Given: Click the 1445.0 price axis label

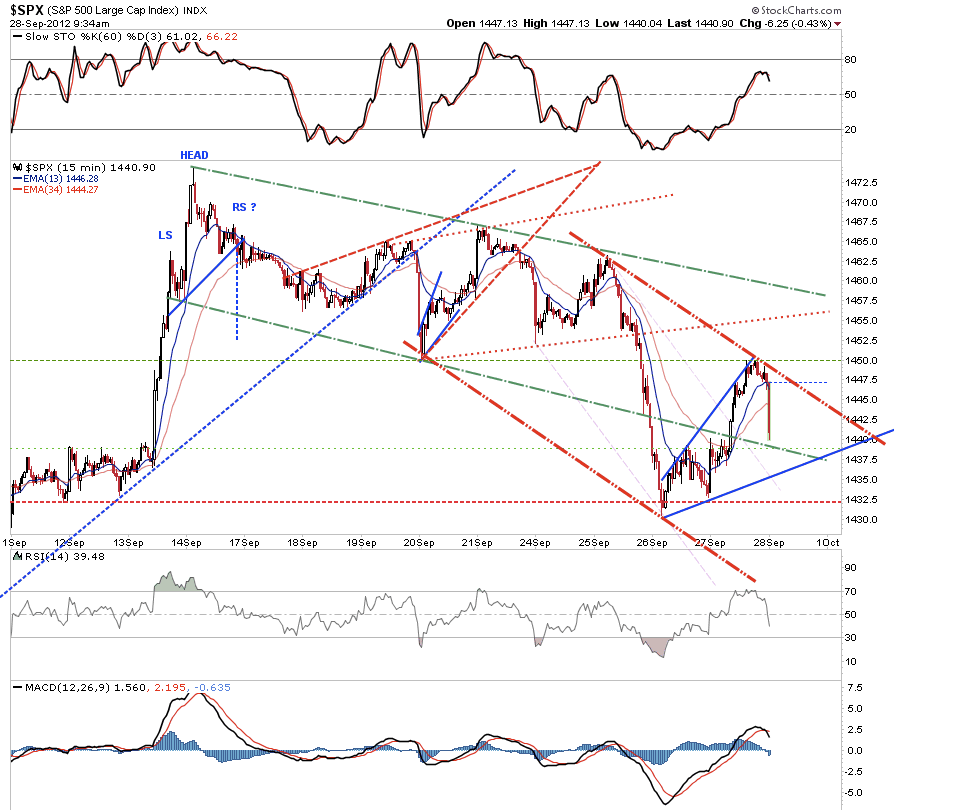Looking at the screenshot, I should (861, 399).
